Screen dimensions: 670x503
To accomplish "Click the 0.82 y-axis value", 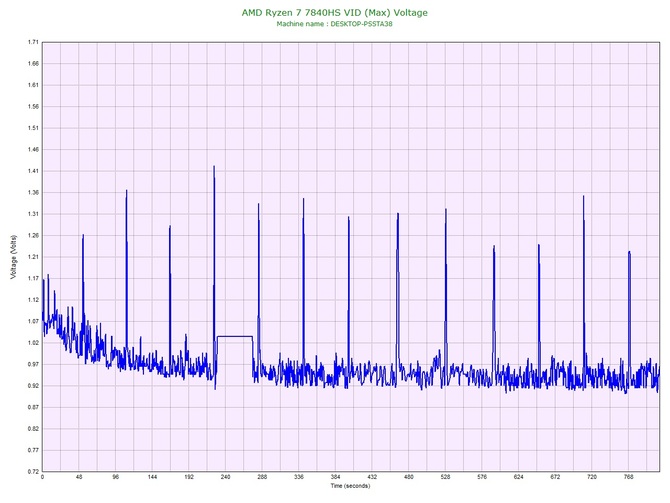I will [33, 429].
